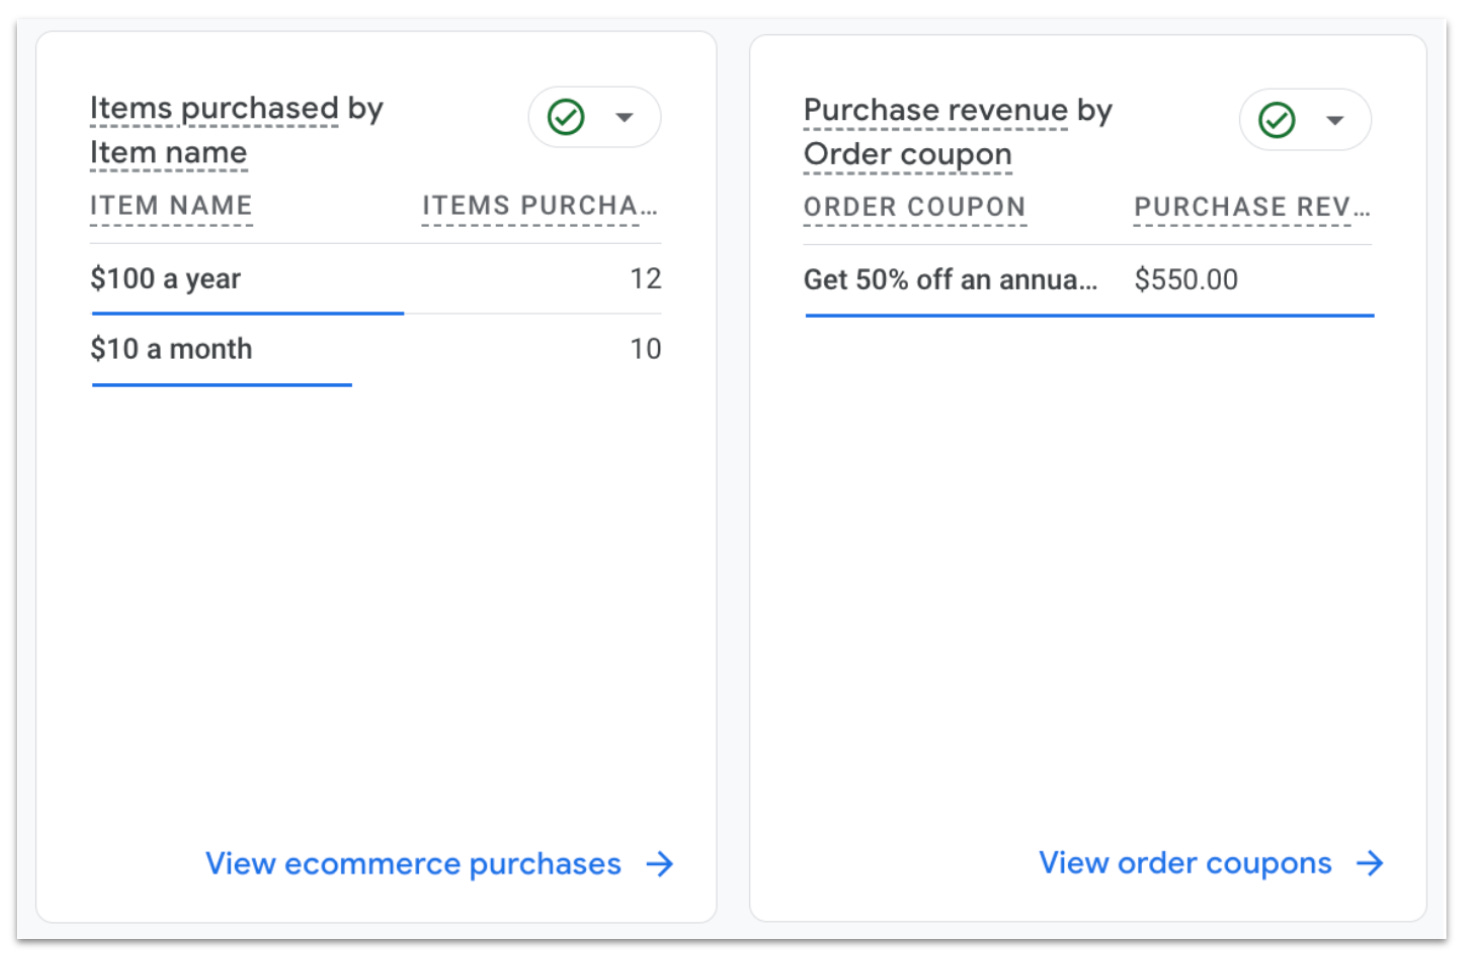Viewport: 1462px width, 956px height.
Task: Click the ORDER COUPON column header
Action: click(914, 208)
